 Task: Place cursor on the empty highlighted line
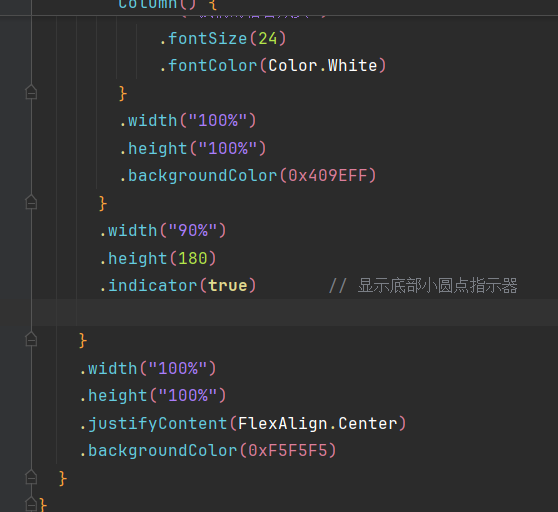295,313
